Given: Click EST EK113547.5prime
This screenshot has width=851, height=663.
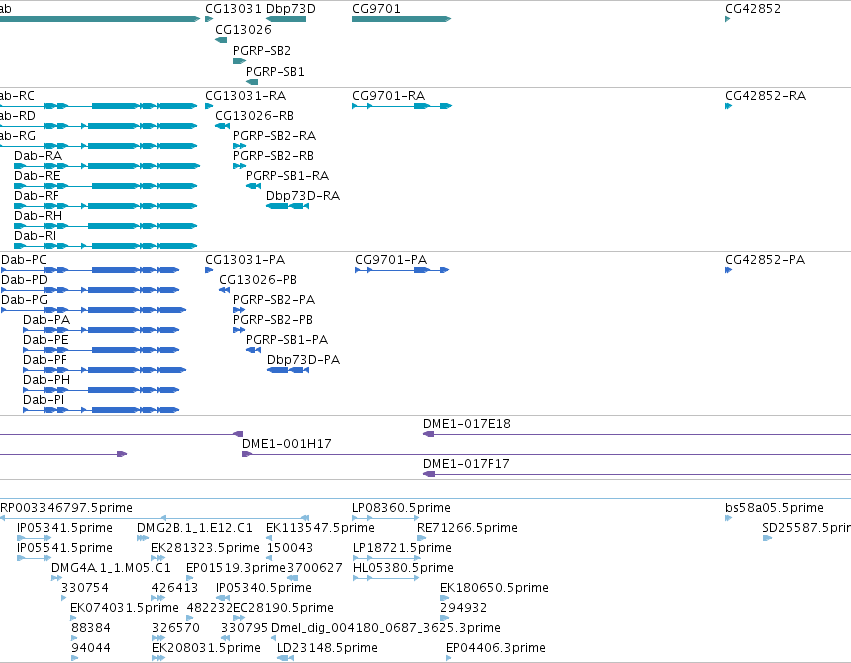Looking at the screenshot, I should click(320, 528).
